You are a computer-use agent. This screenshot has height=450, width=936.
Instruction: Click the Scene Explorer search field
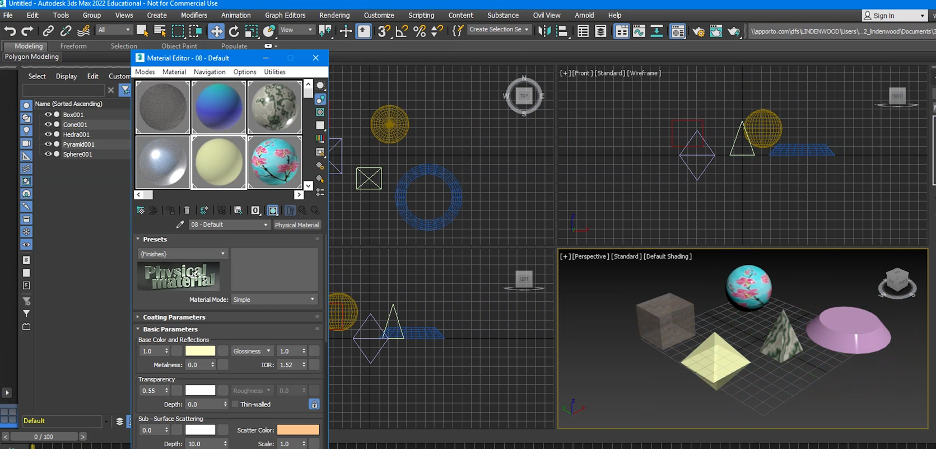[63, 90]
